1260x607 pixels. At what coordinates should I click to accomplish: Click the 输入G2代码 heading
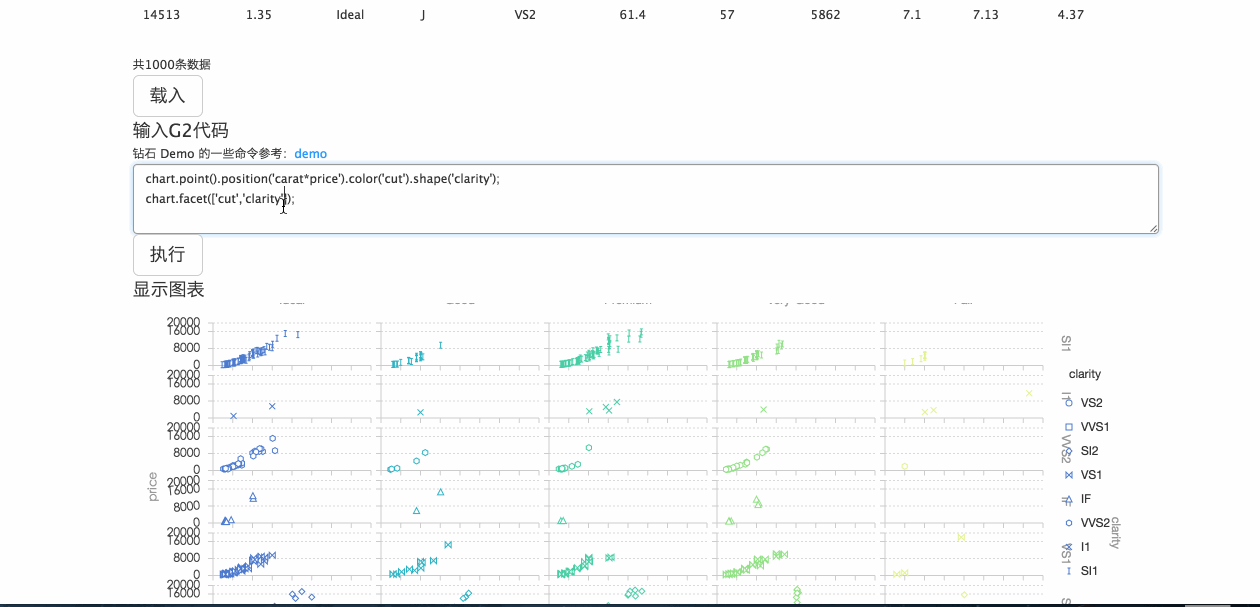tap(181, 130)
